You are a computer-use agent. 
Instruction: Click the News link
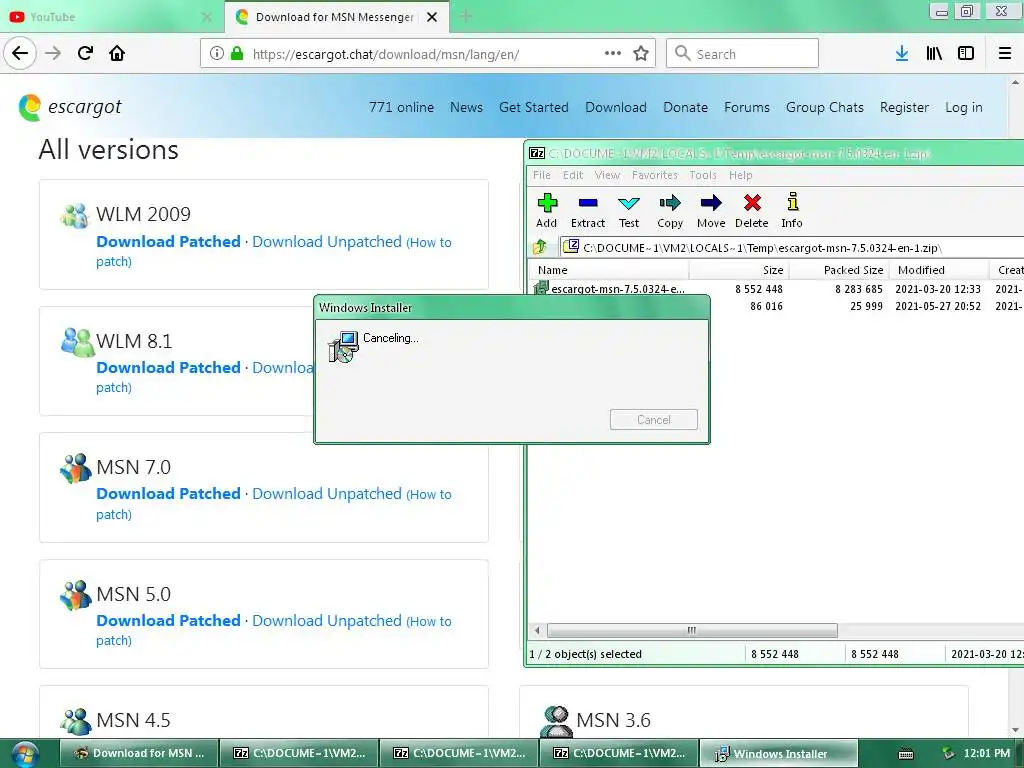[466, 107]
